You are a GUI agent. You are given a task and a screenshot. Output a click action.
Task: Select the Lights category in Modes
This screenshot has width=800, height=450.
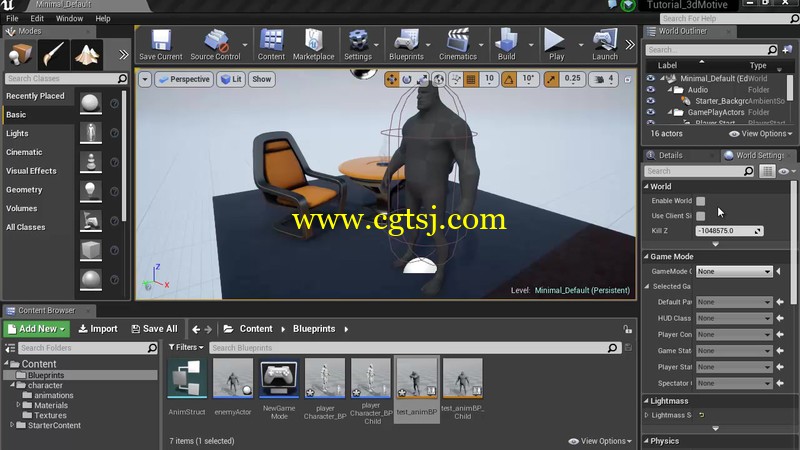[17, 133]
